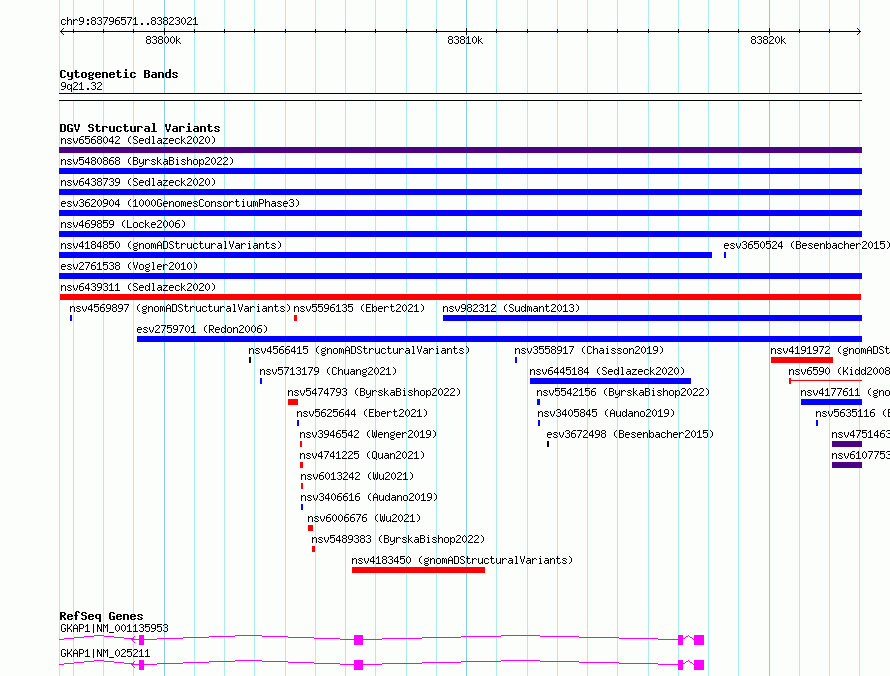Screen dimensions: 890x676
Task: Select nsv3558917 (Chaisson2019) label
Action: coord(589,350)
